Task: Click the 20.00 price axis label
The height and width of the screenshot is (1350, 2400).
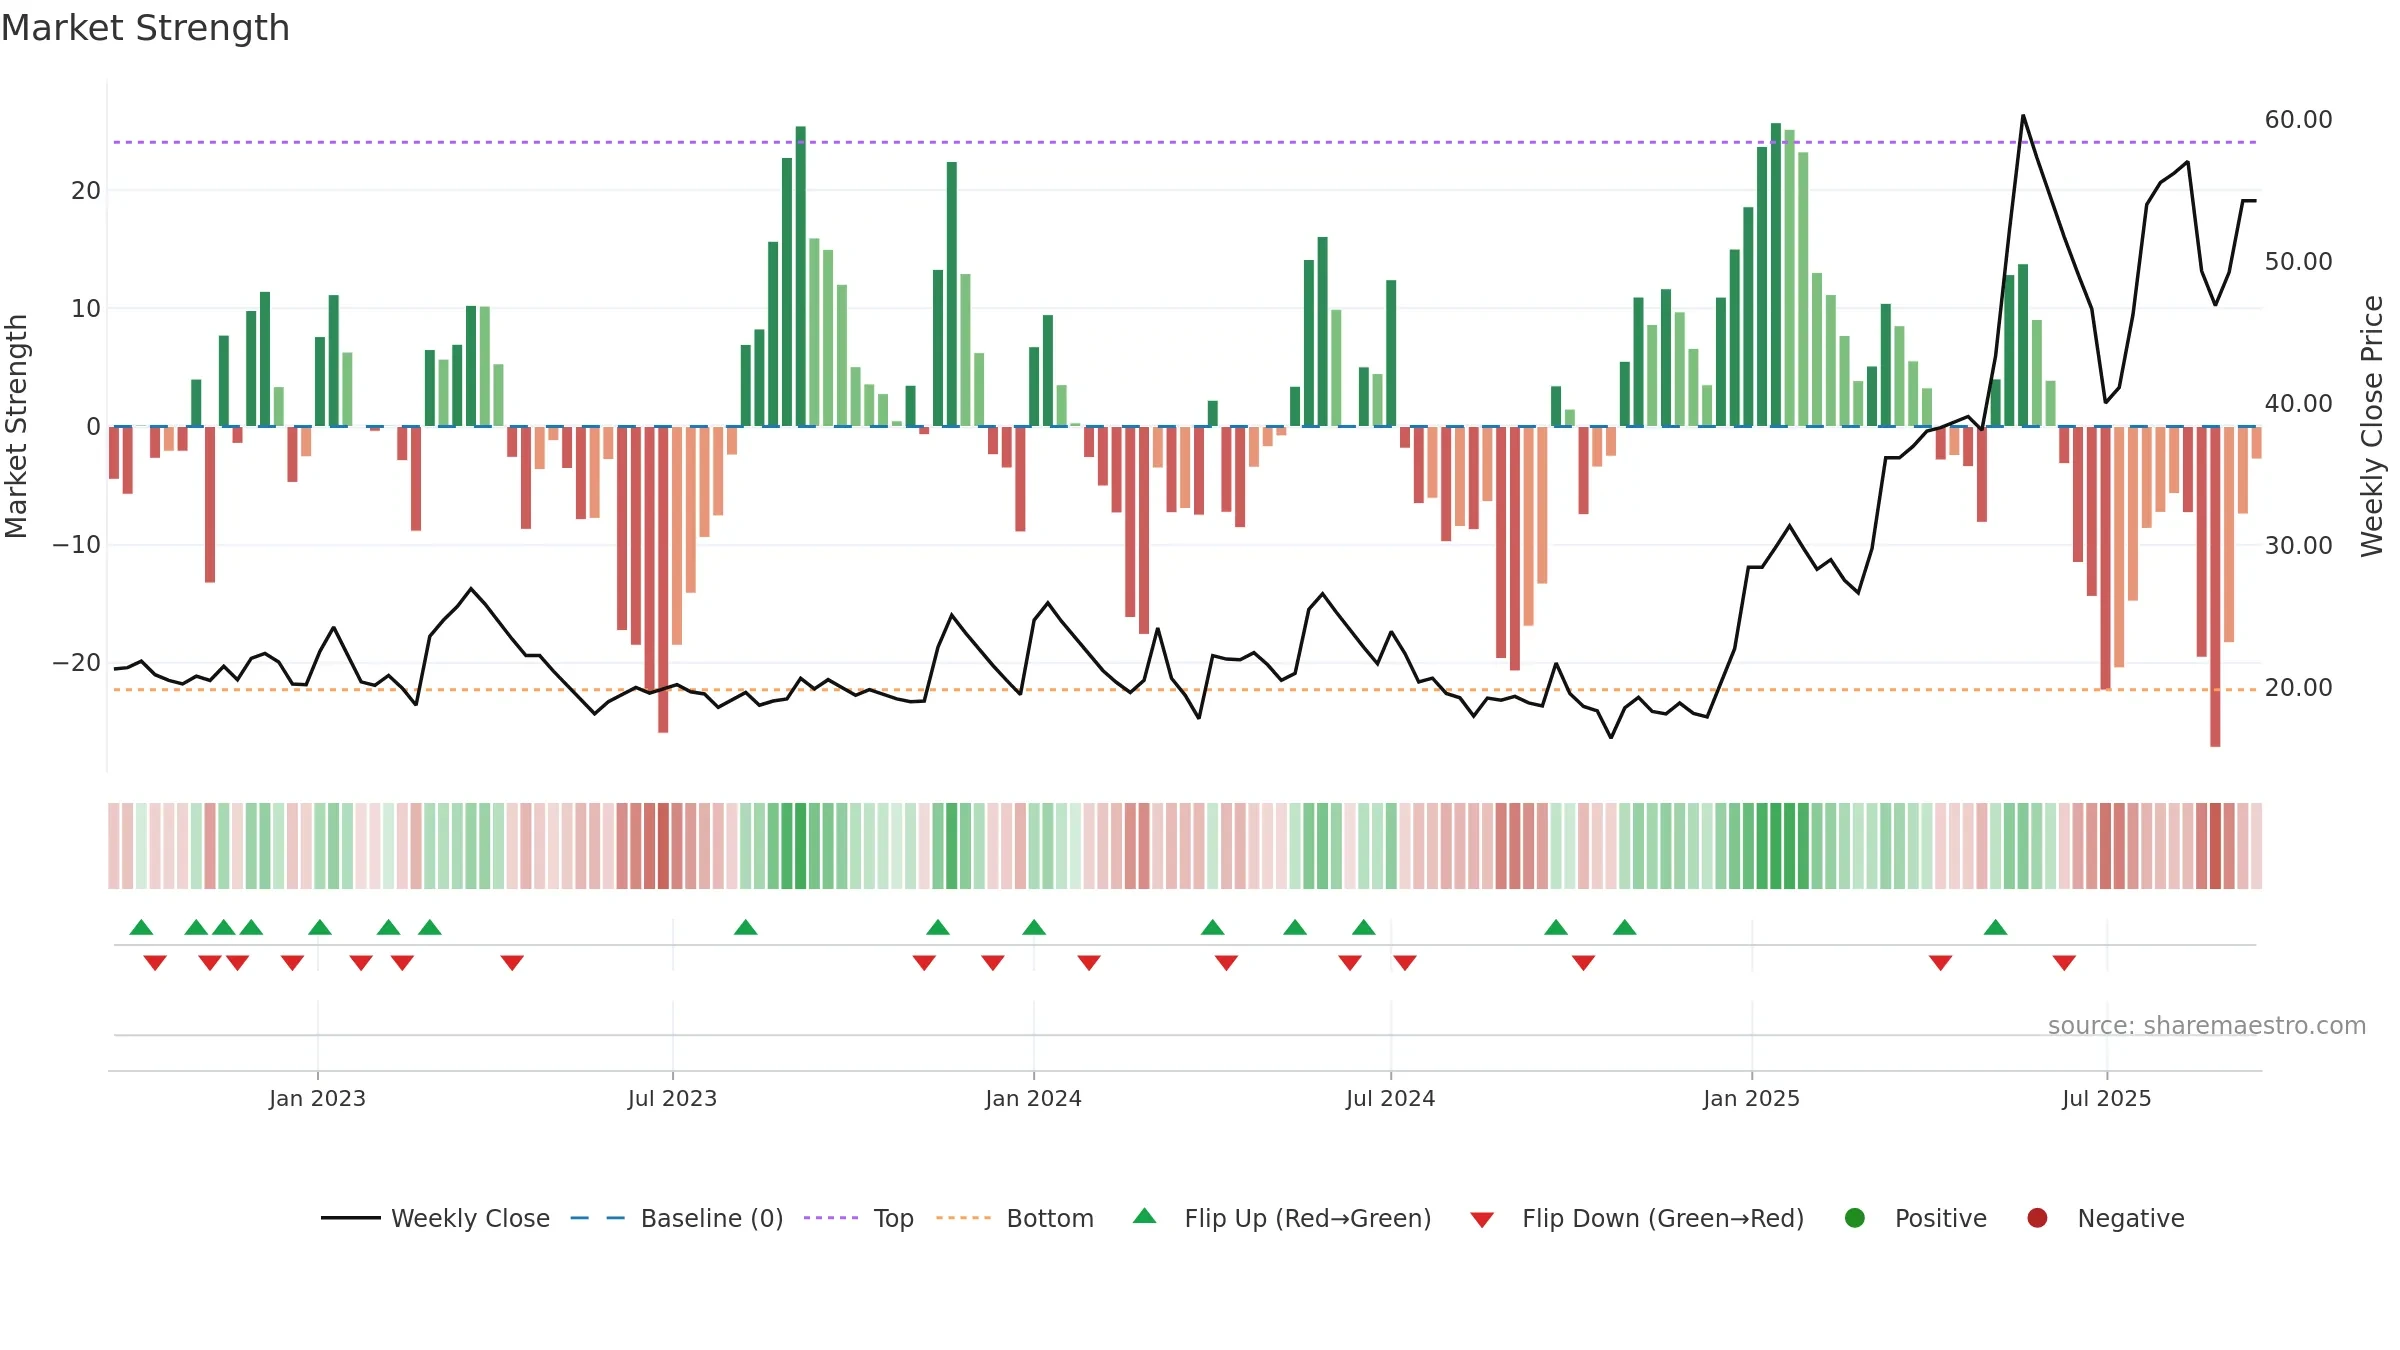Action: tap(2298, 687)
